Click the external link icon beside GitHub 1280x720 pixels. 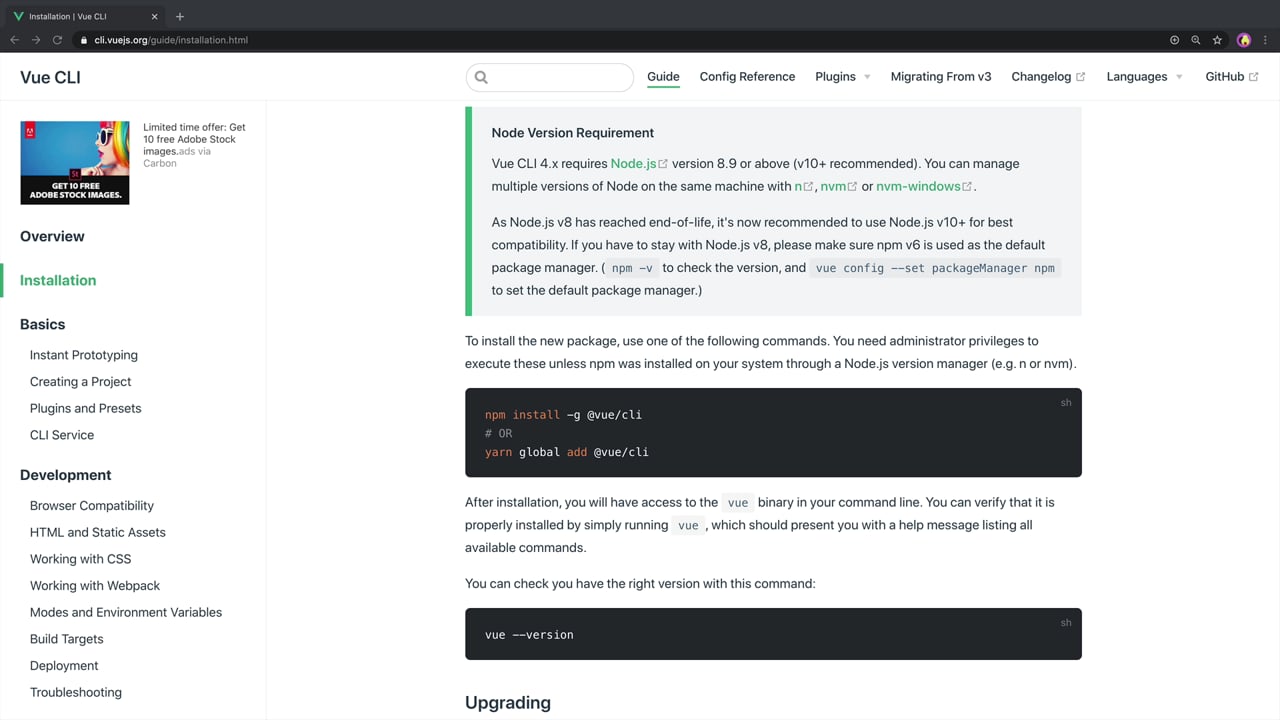(1253, 77)
